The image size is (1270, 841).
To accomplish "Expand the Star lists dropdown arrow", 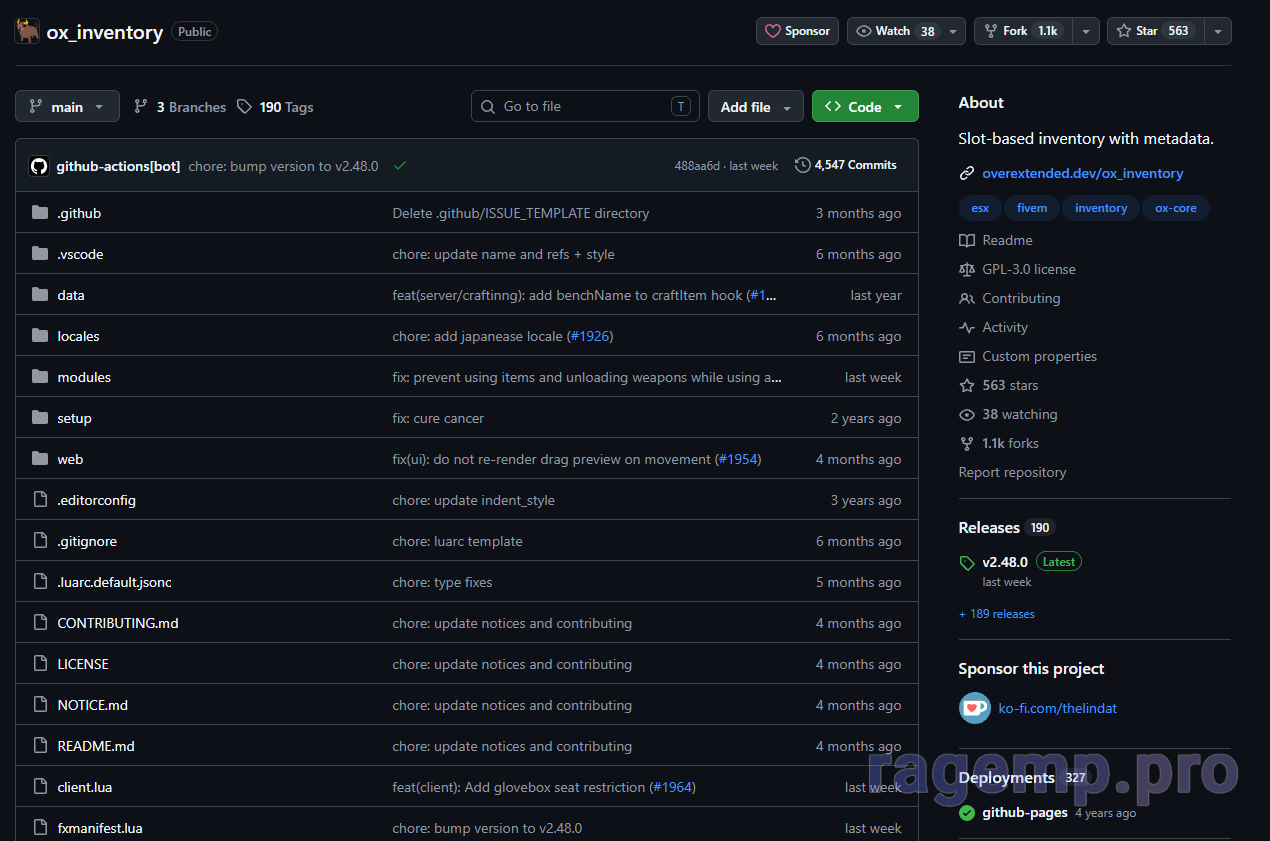I will [x=1218, y=31].
